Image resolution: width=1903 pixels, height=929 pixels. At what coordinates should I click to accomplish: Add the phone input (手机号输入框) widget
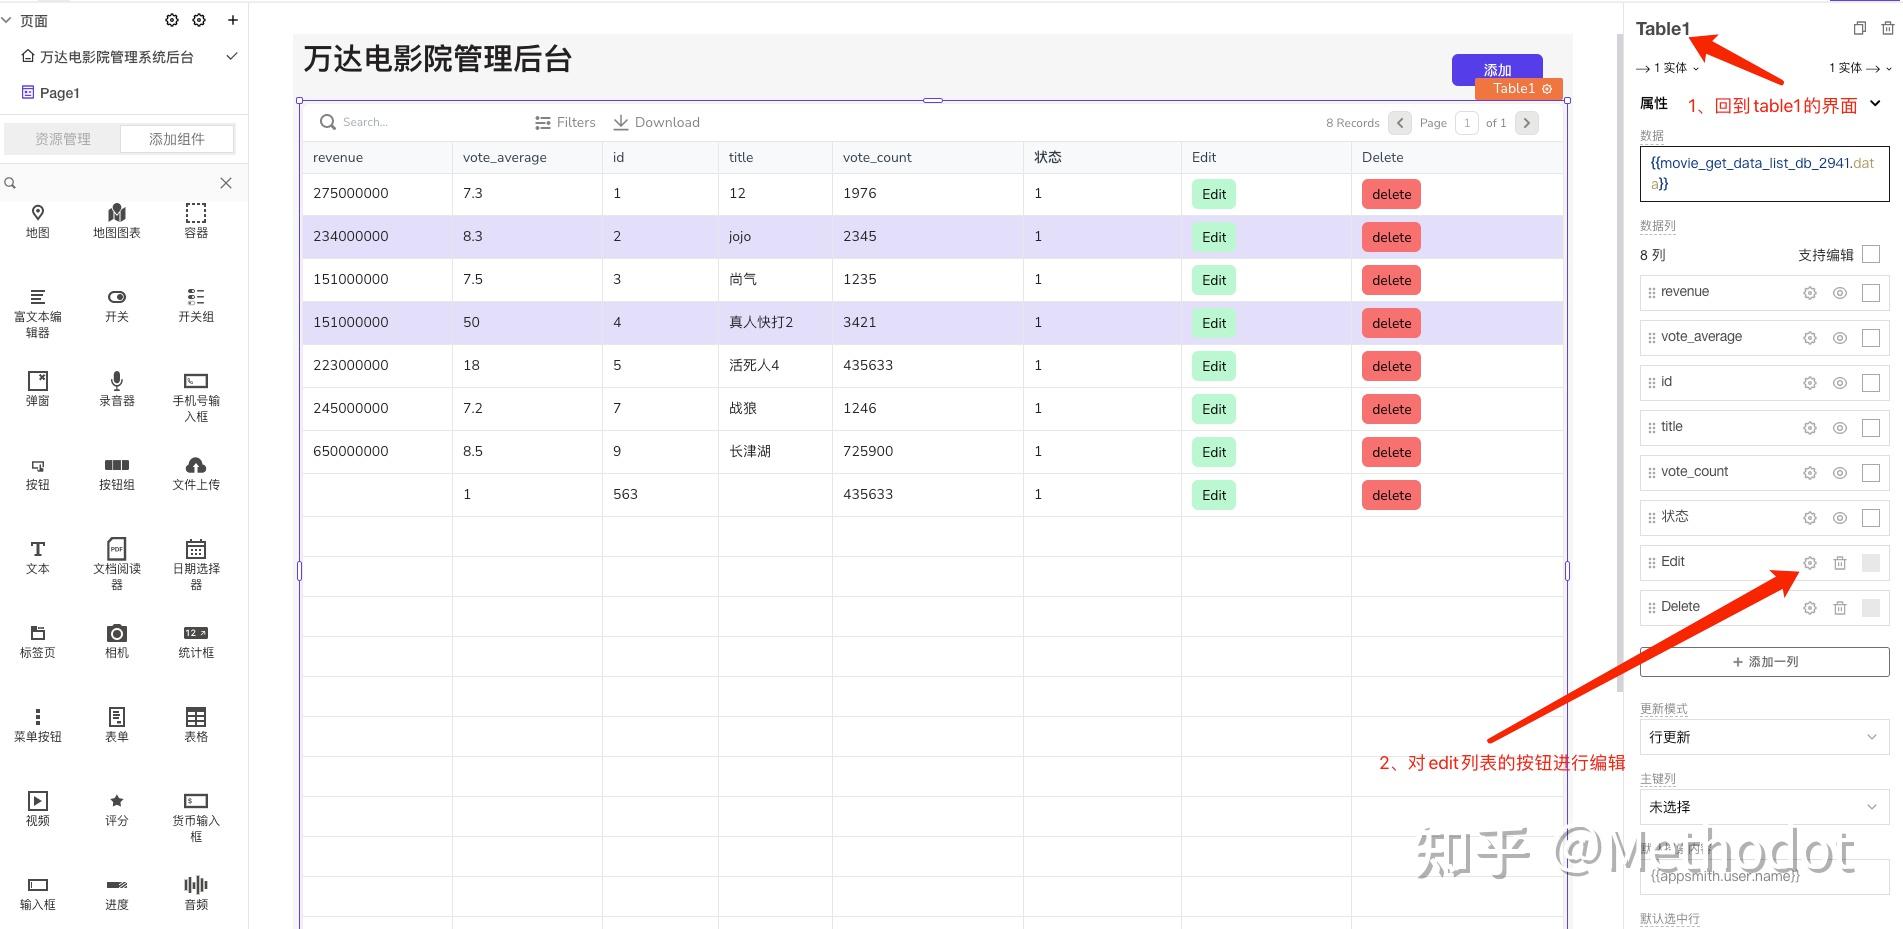[196, 397]
